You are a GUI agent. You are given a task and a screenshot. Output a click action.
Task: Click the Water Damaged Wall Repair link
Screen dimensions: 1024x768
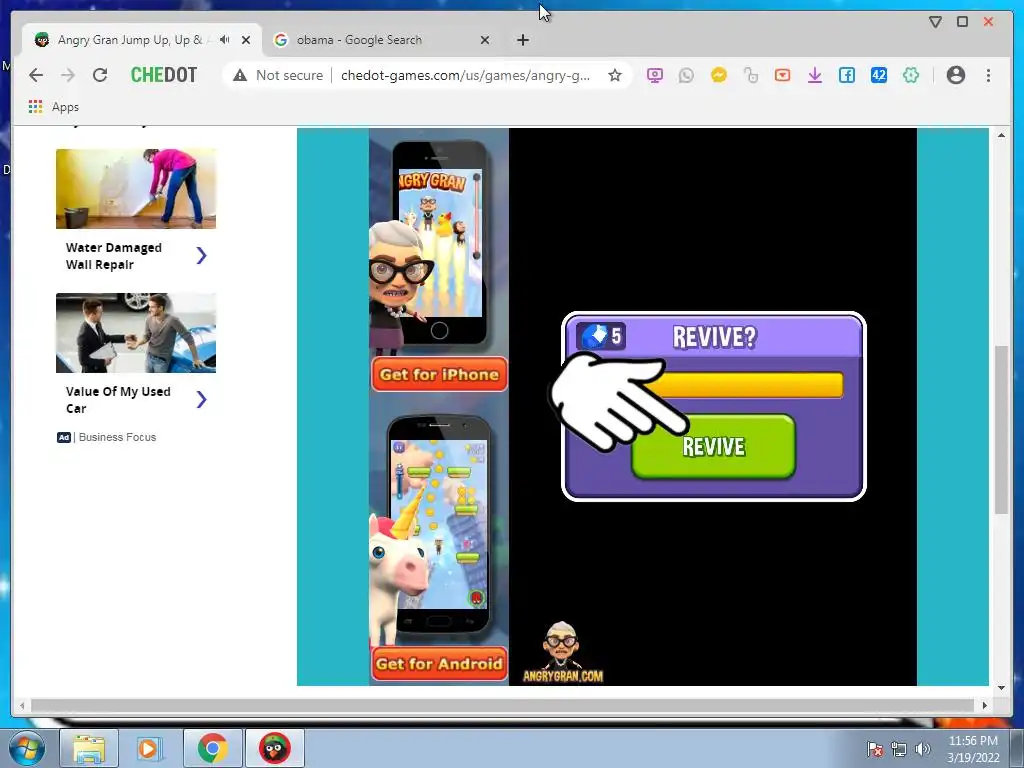point(114,256)
